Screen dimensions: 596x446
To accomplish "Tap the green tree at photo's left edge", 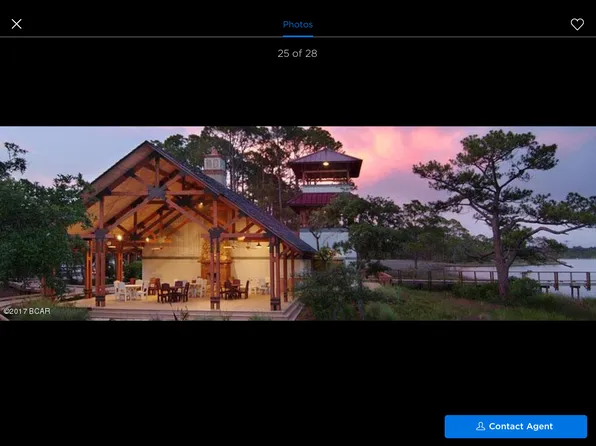I will tap(34, 224).
